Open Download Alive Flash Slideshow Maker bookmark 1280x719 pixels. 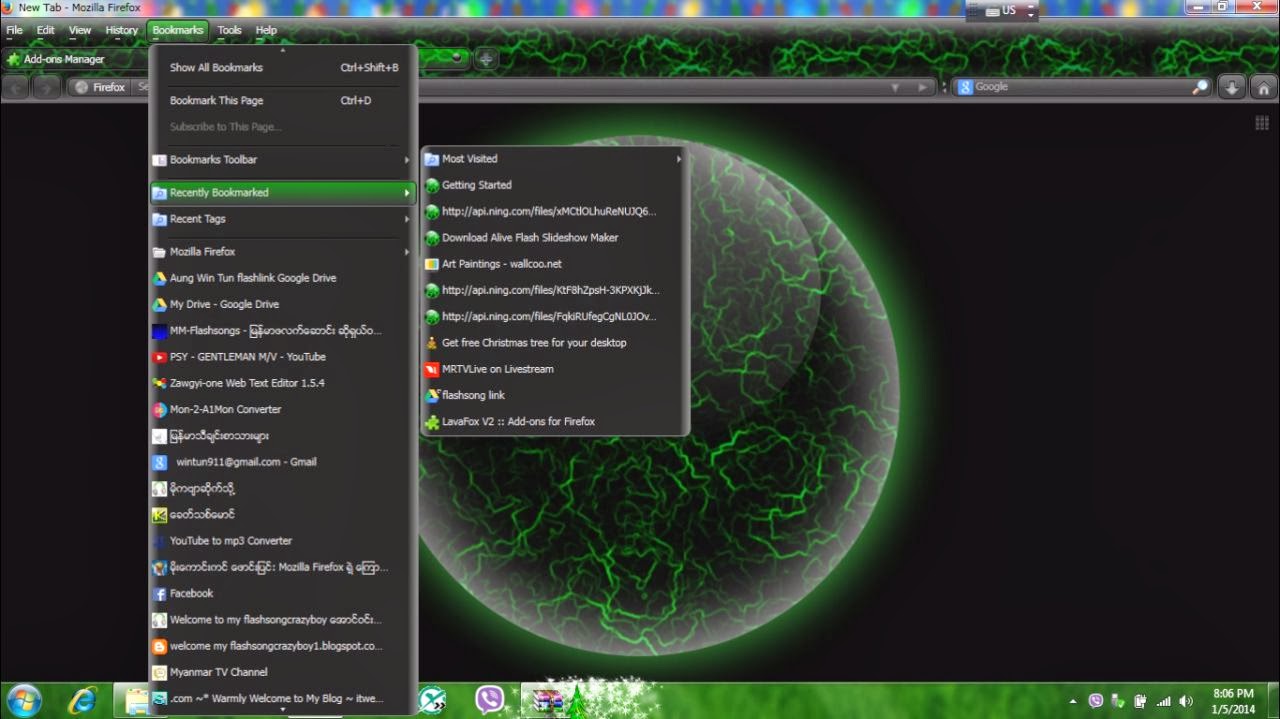coord(554,238)
